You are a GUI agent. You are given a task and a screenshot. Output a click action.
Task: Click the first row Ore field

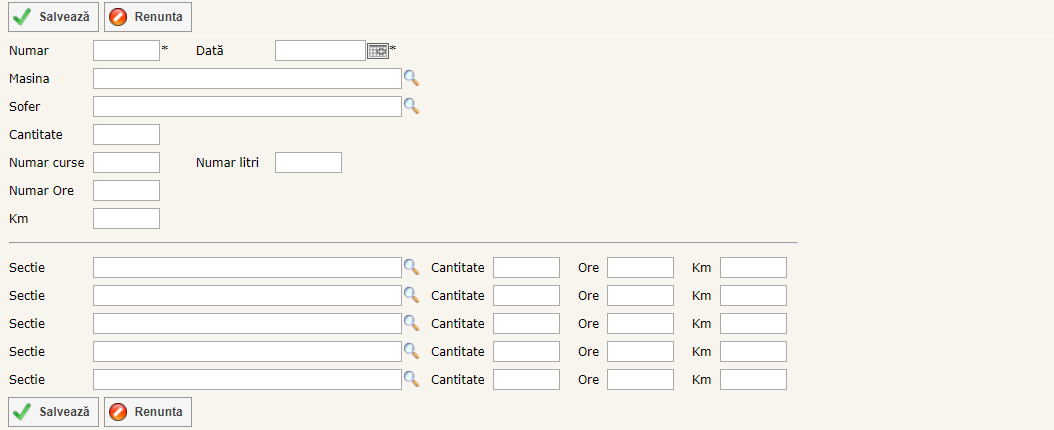pos(640,268)
